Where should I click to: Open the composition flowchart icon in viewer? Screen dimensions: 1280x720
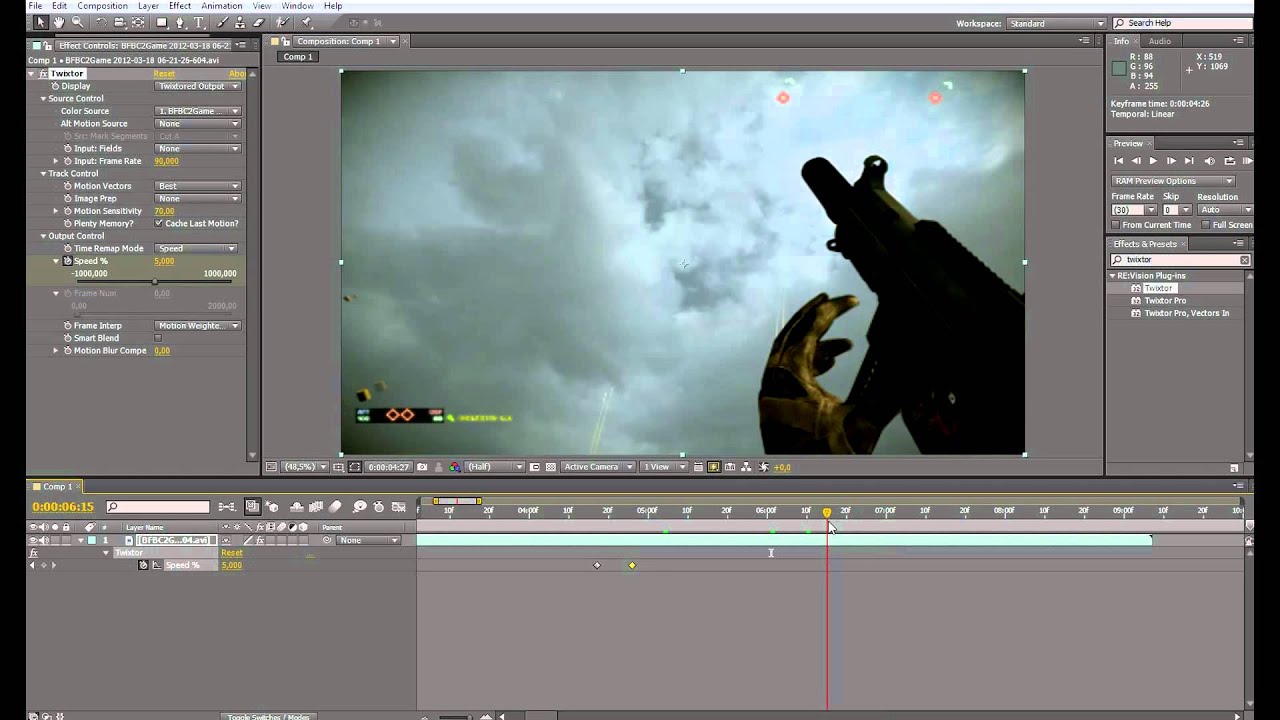(x=746, y=467)
